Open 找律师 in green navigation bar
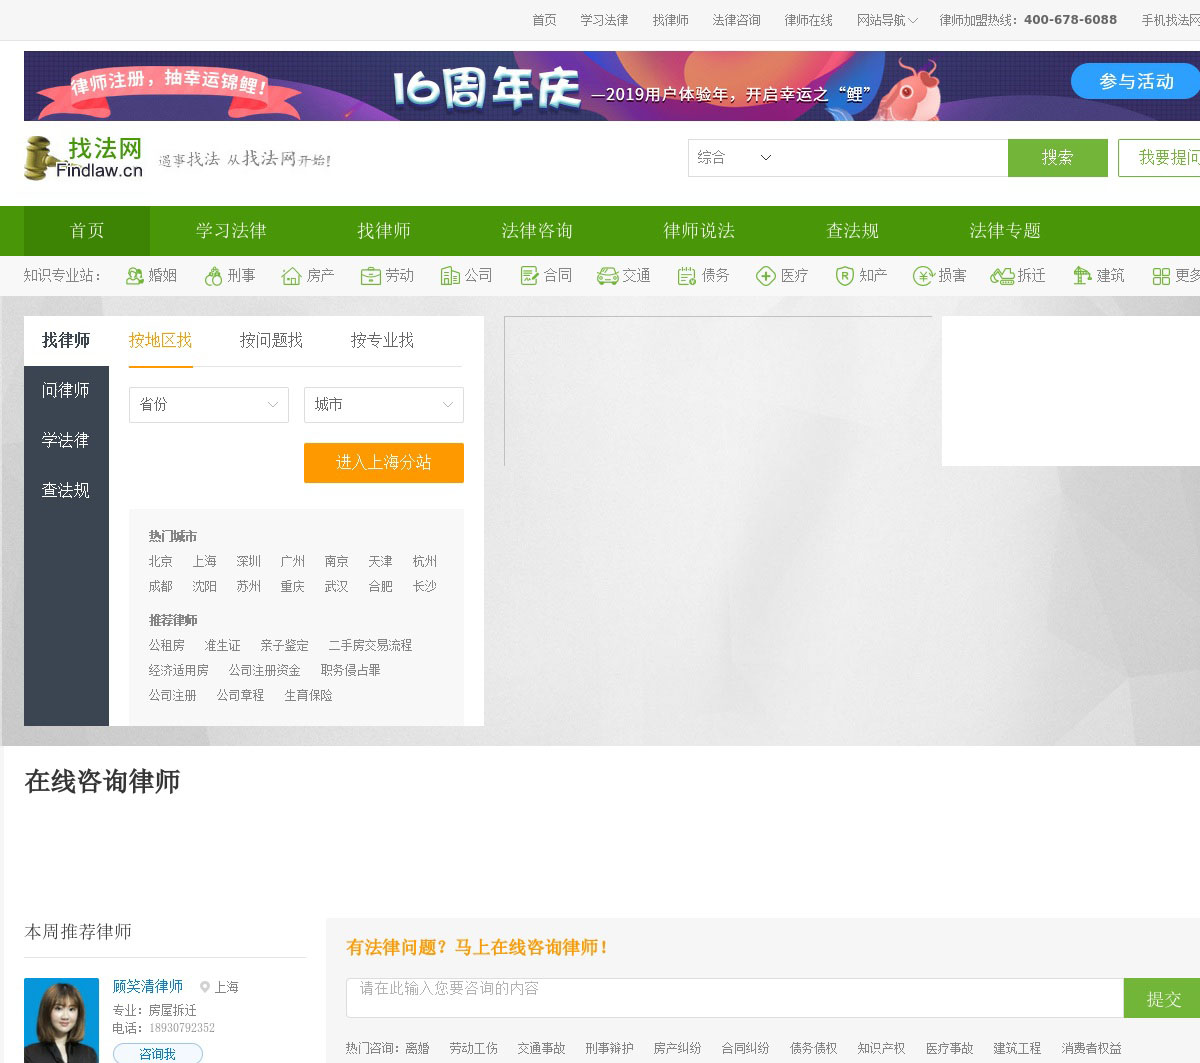1200x1063 pixels. click(384, 231)
